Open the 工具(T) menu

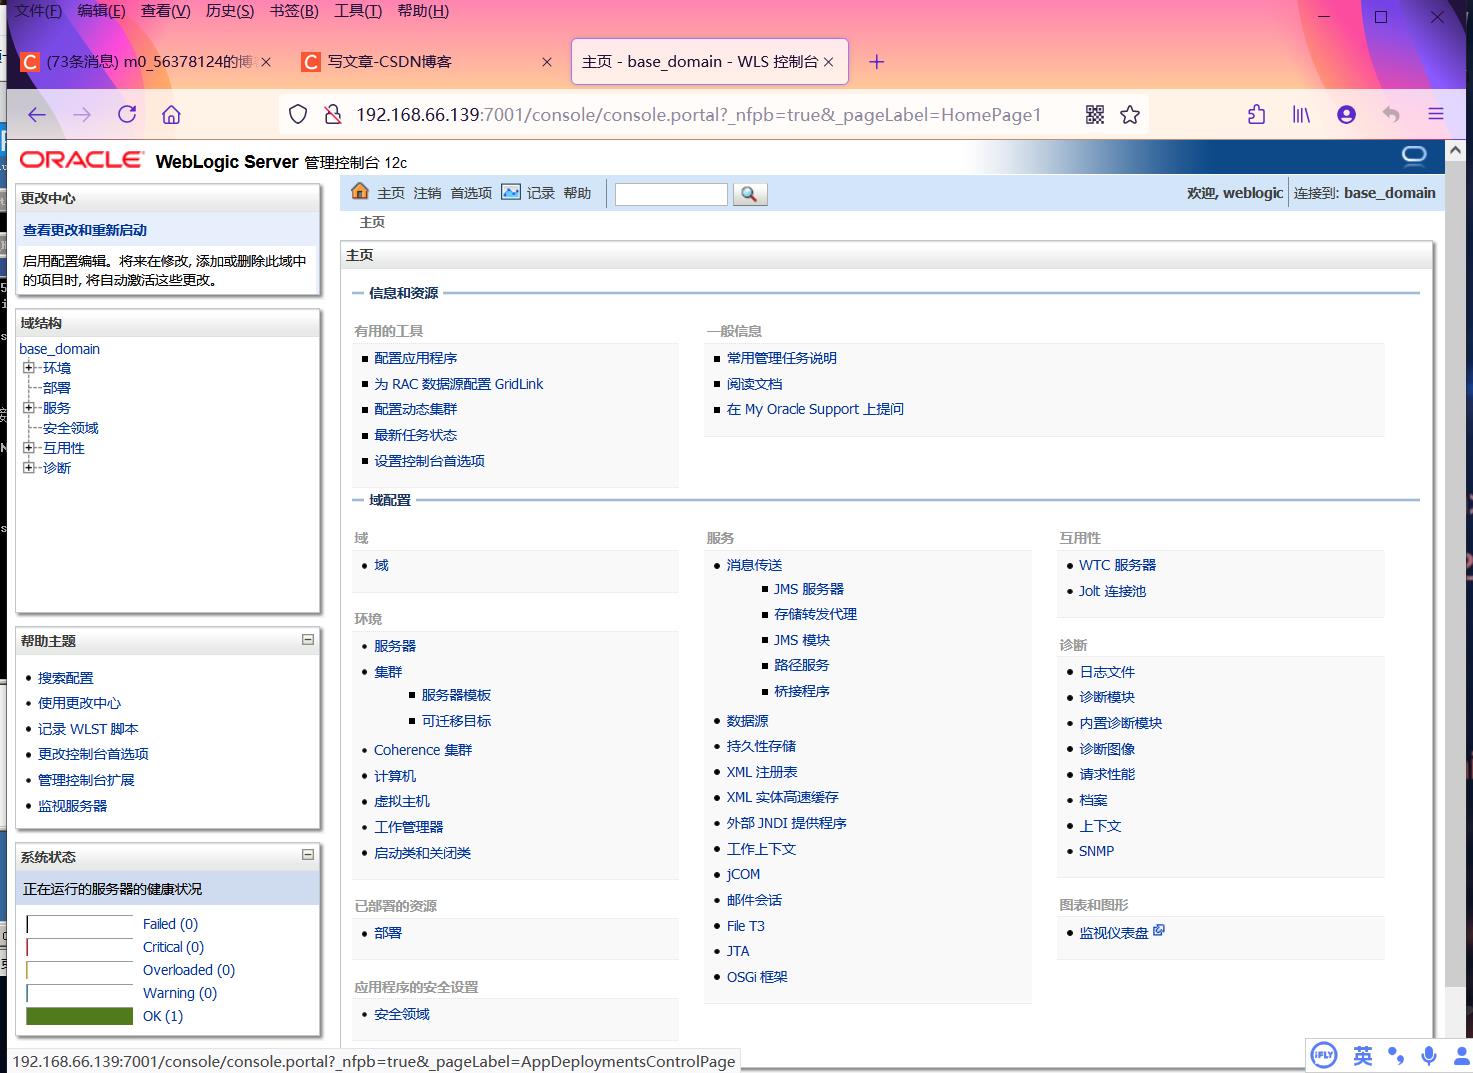coord(358,11)
